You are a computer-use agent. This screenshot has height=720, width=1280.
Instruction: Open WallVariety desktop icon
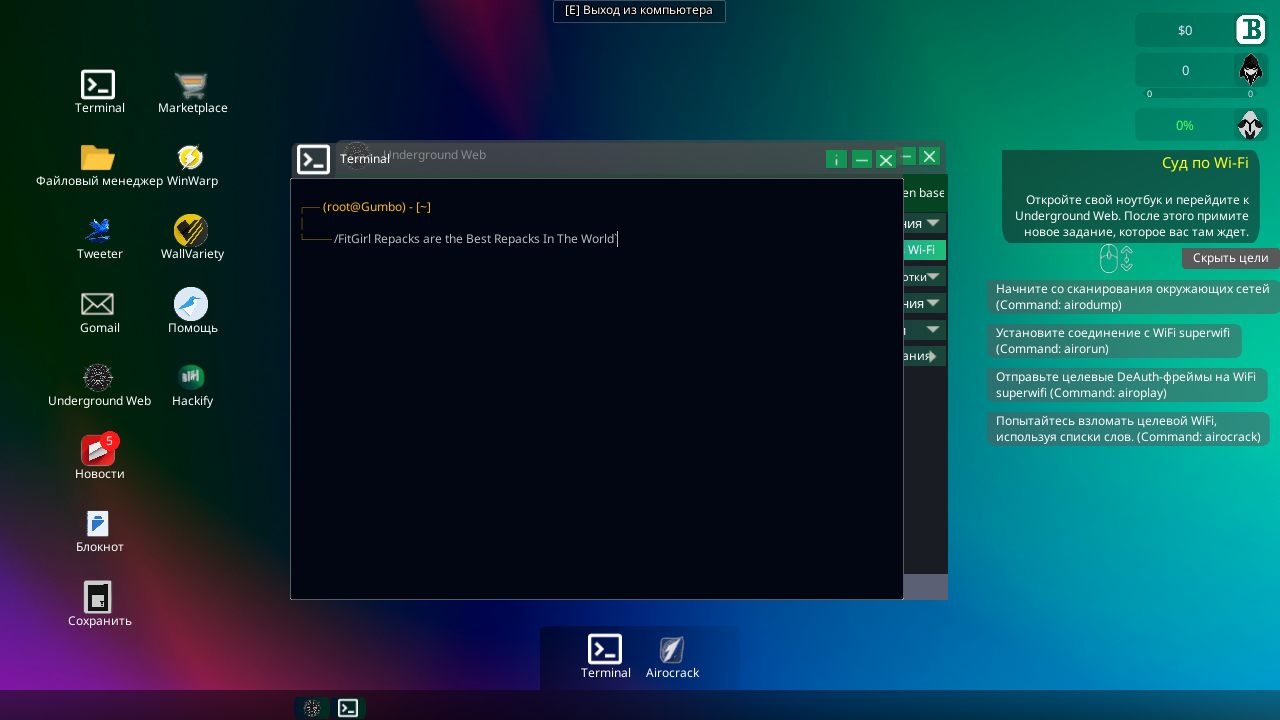[190, 231]
